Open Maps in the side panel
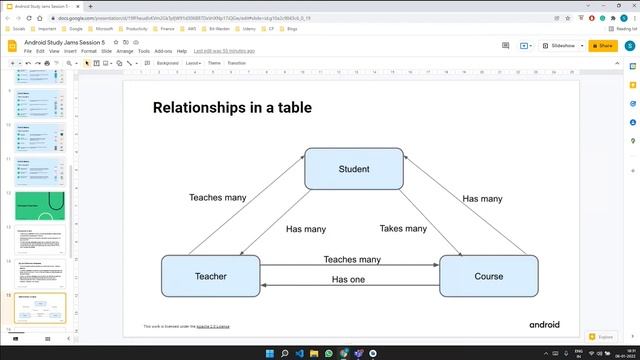 633,141
